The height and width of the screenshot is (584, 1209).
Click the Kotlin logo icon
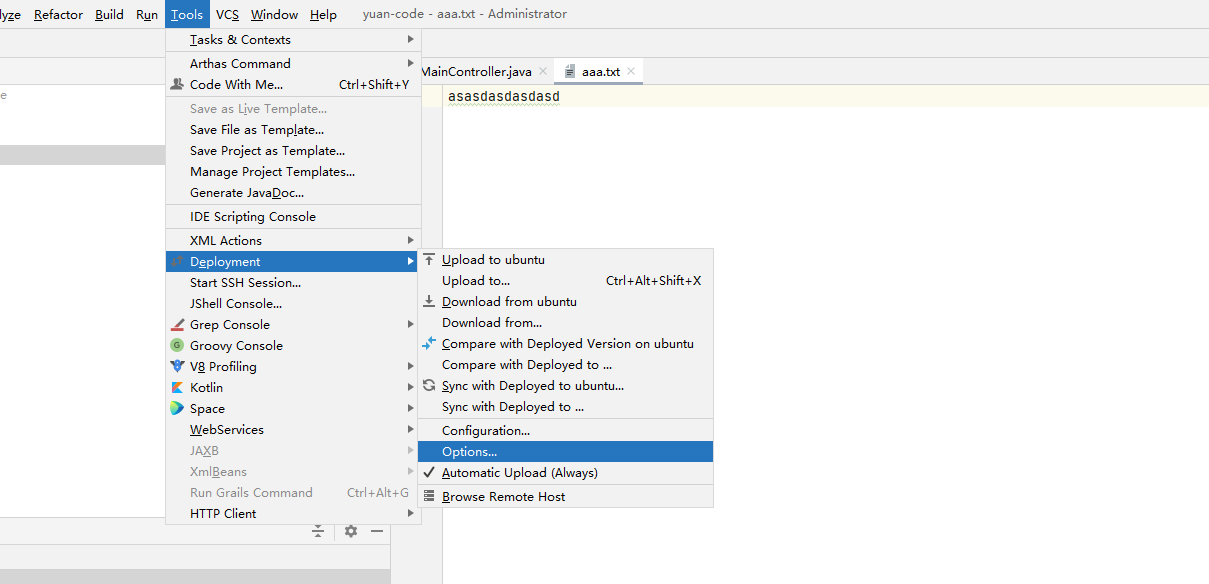tap(177, 388)
